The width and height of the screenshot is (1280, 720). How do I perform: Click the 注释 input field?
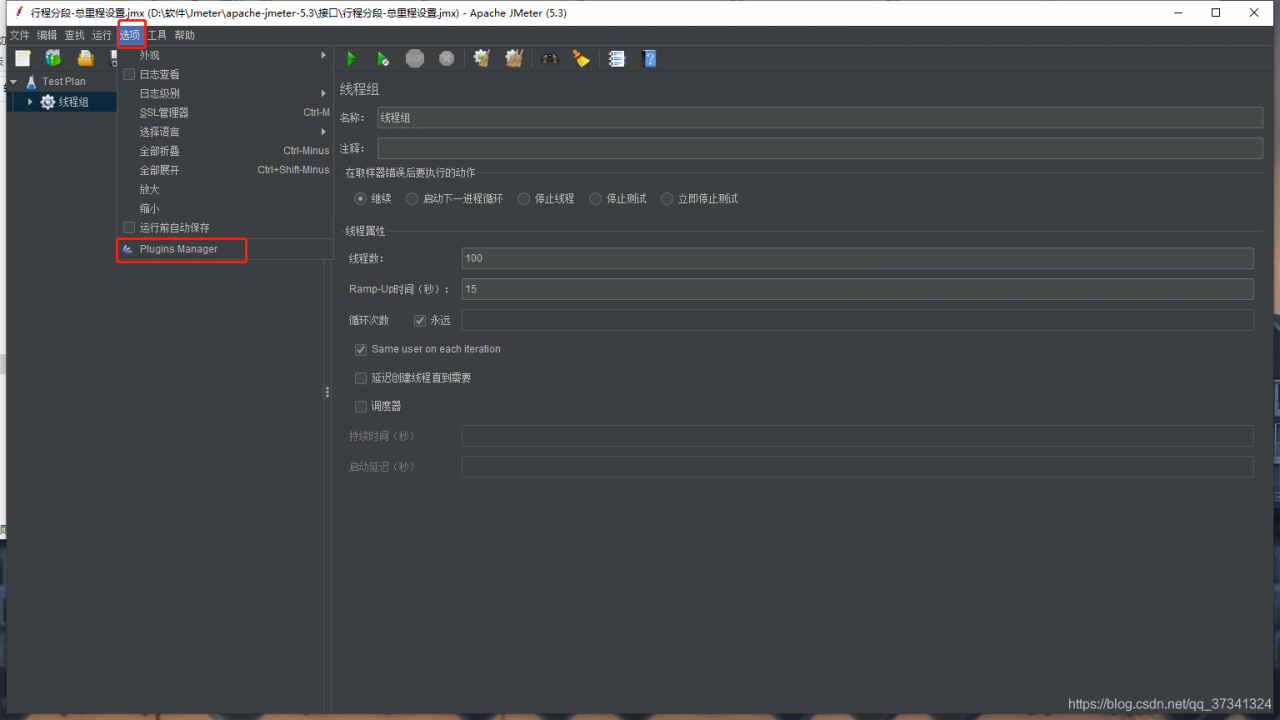pos(820,148)
